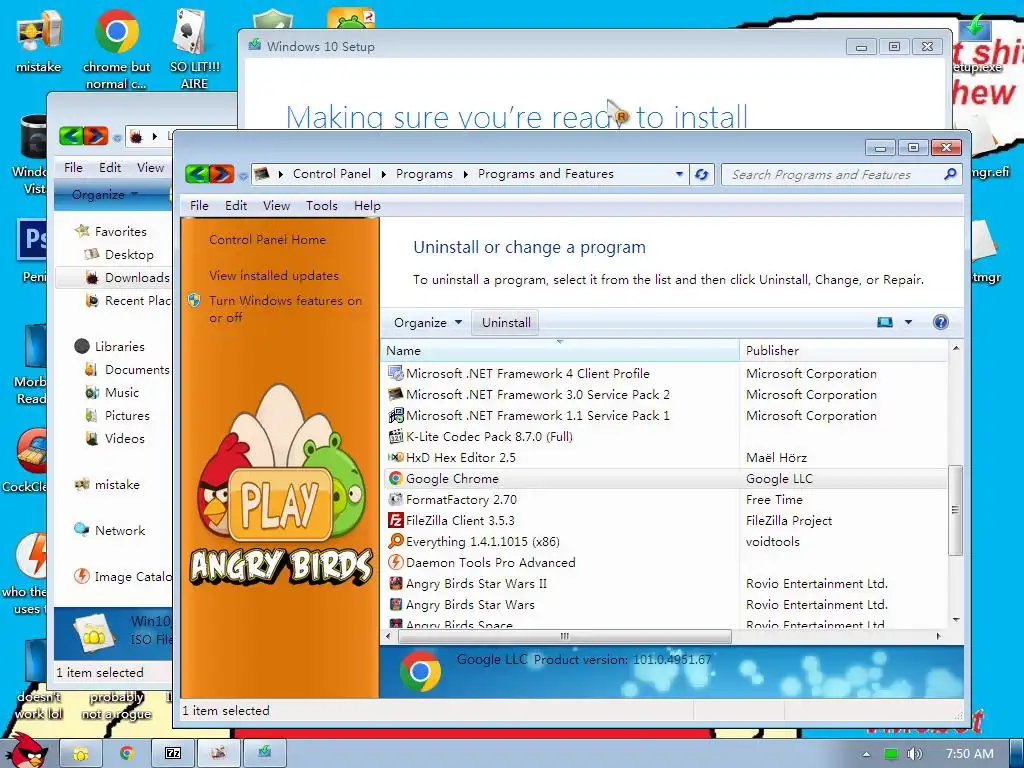Viewport: 1024px width, 768px height.
Task: Click the Daemon Tools Pro Advanced icon
Action: [395, 562]
